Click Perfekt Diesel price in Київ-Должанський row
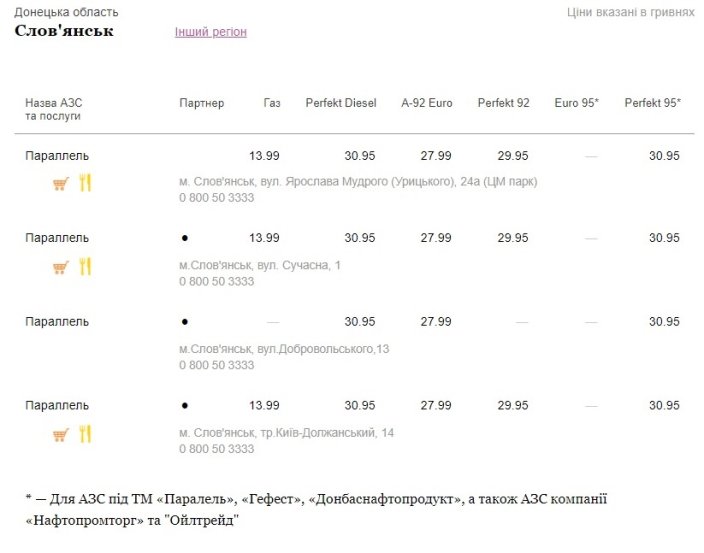The image size is (704, 553). point(360,405)
